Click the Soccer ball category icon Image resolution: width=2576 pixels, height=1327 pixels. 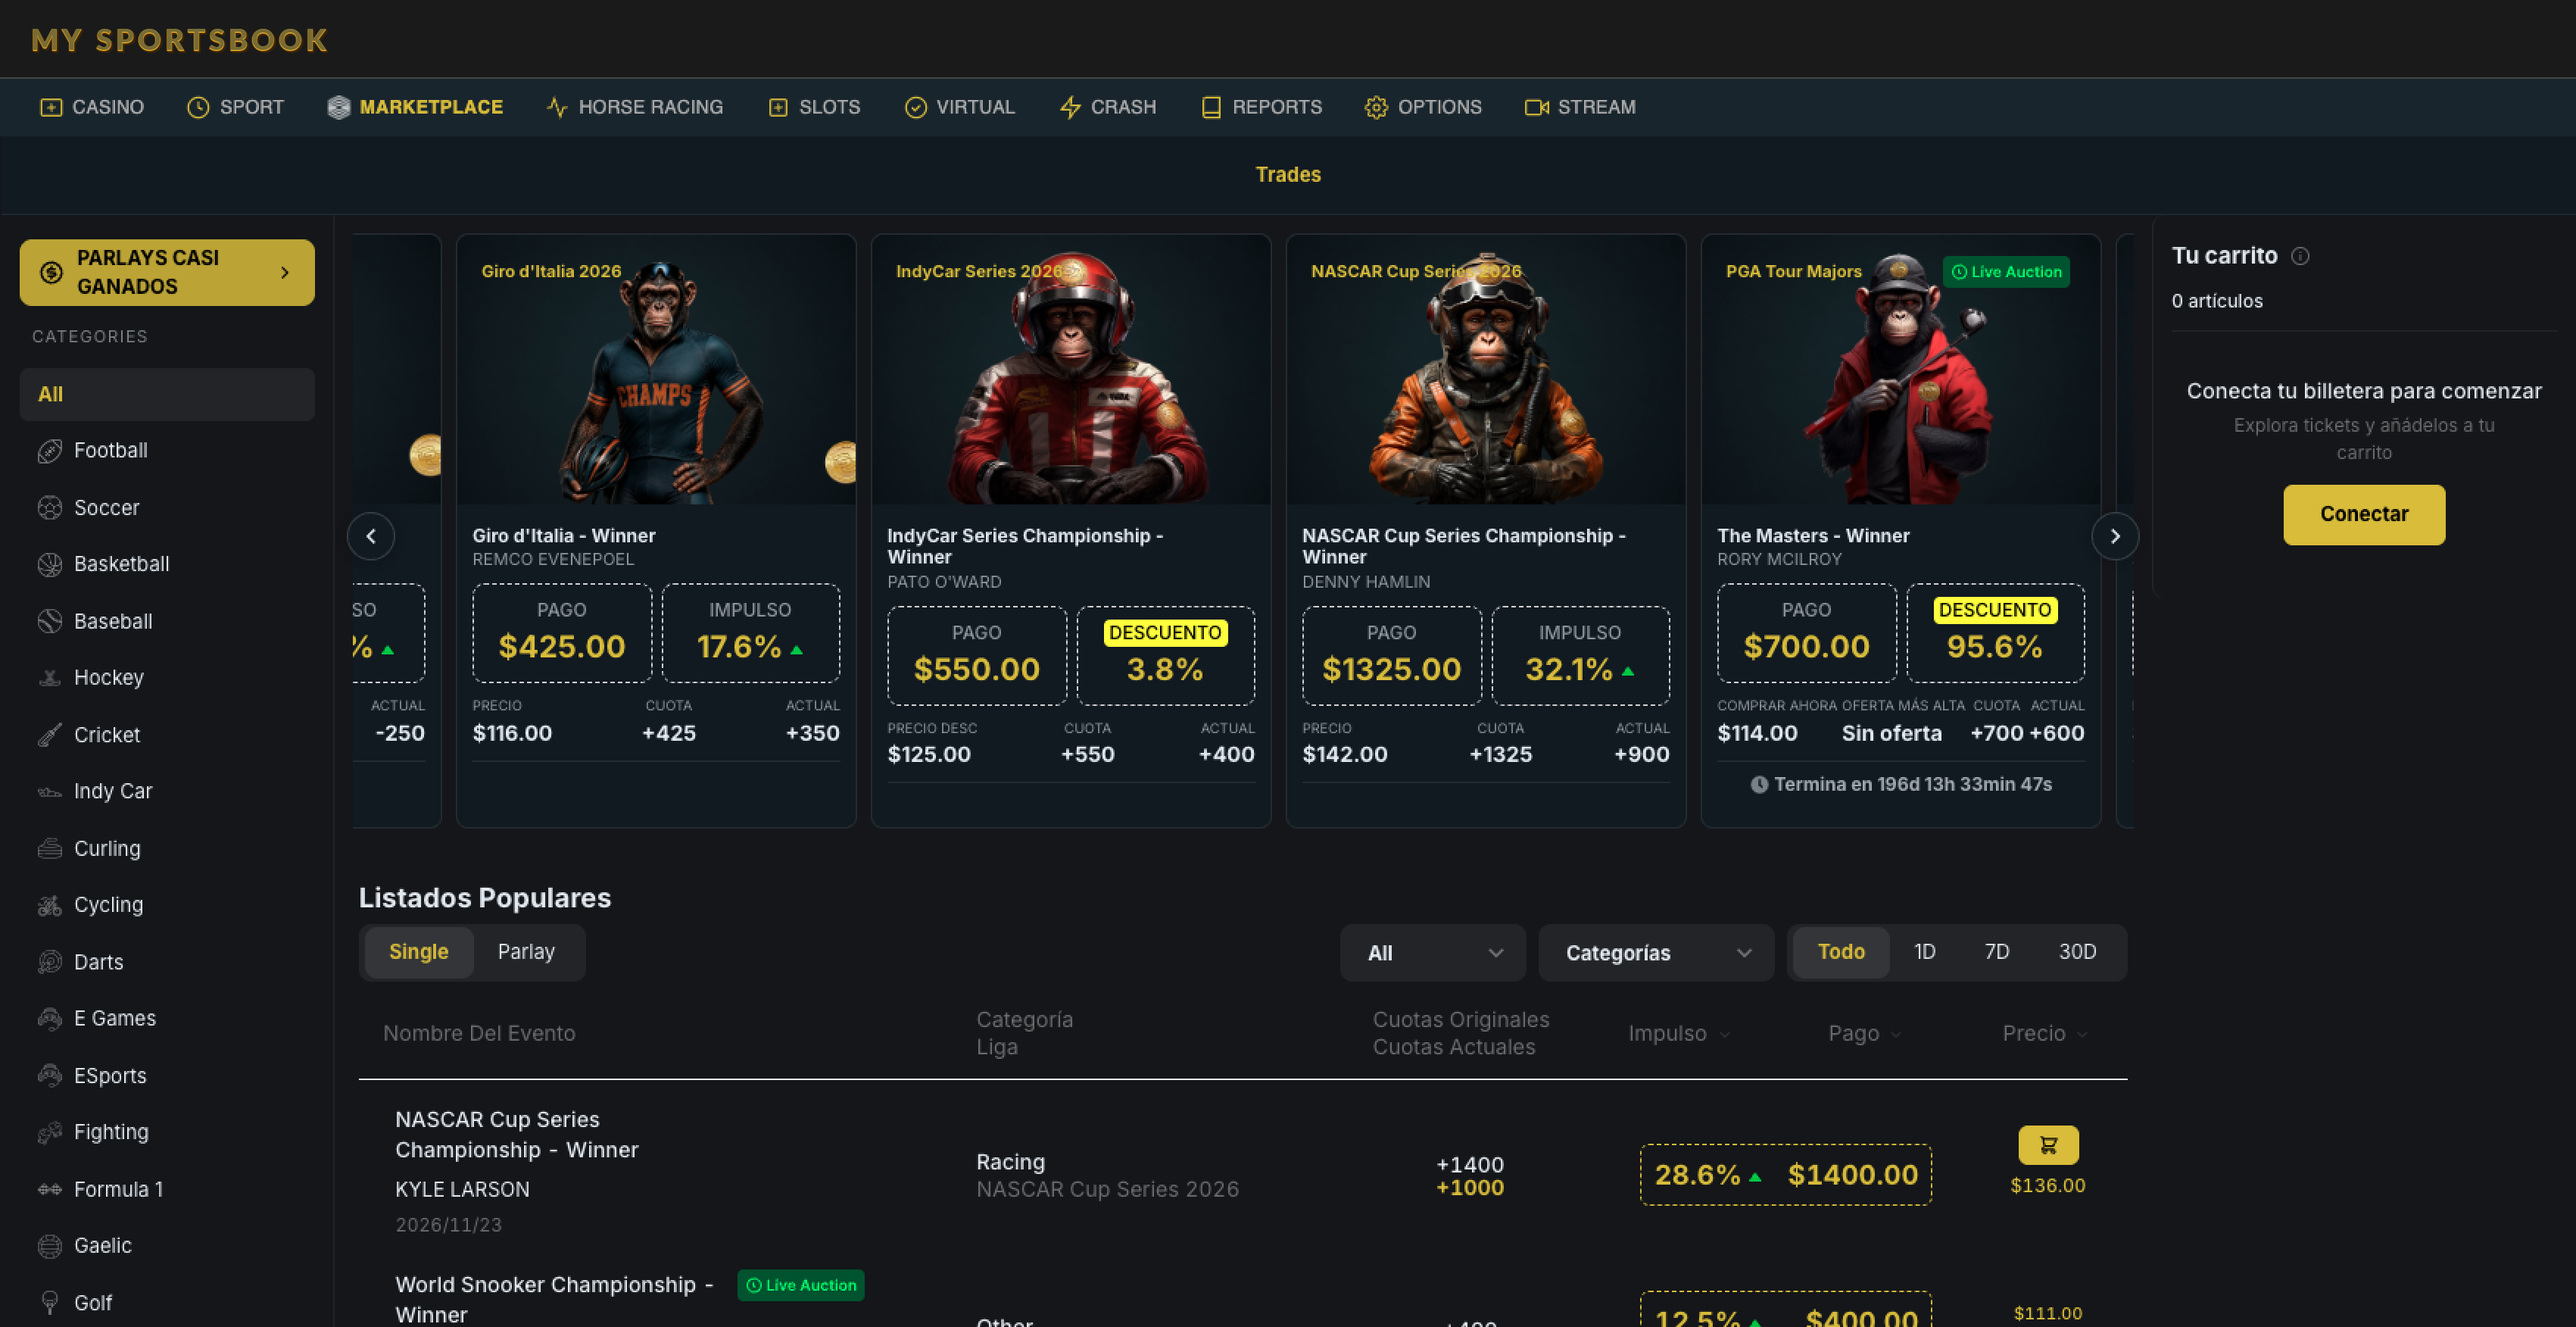point(50,508)
